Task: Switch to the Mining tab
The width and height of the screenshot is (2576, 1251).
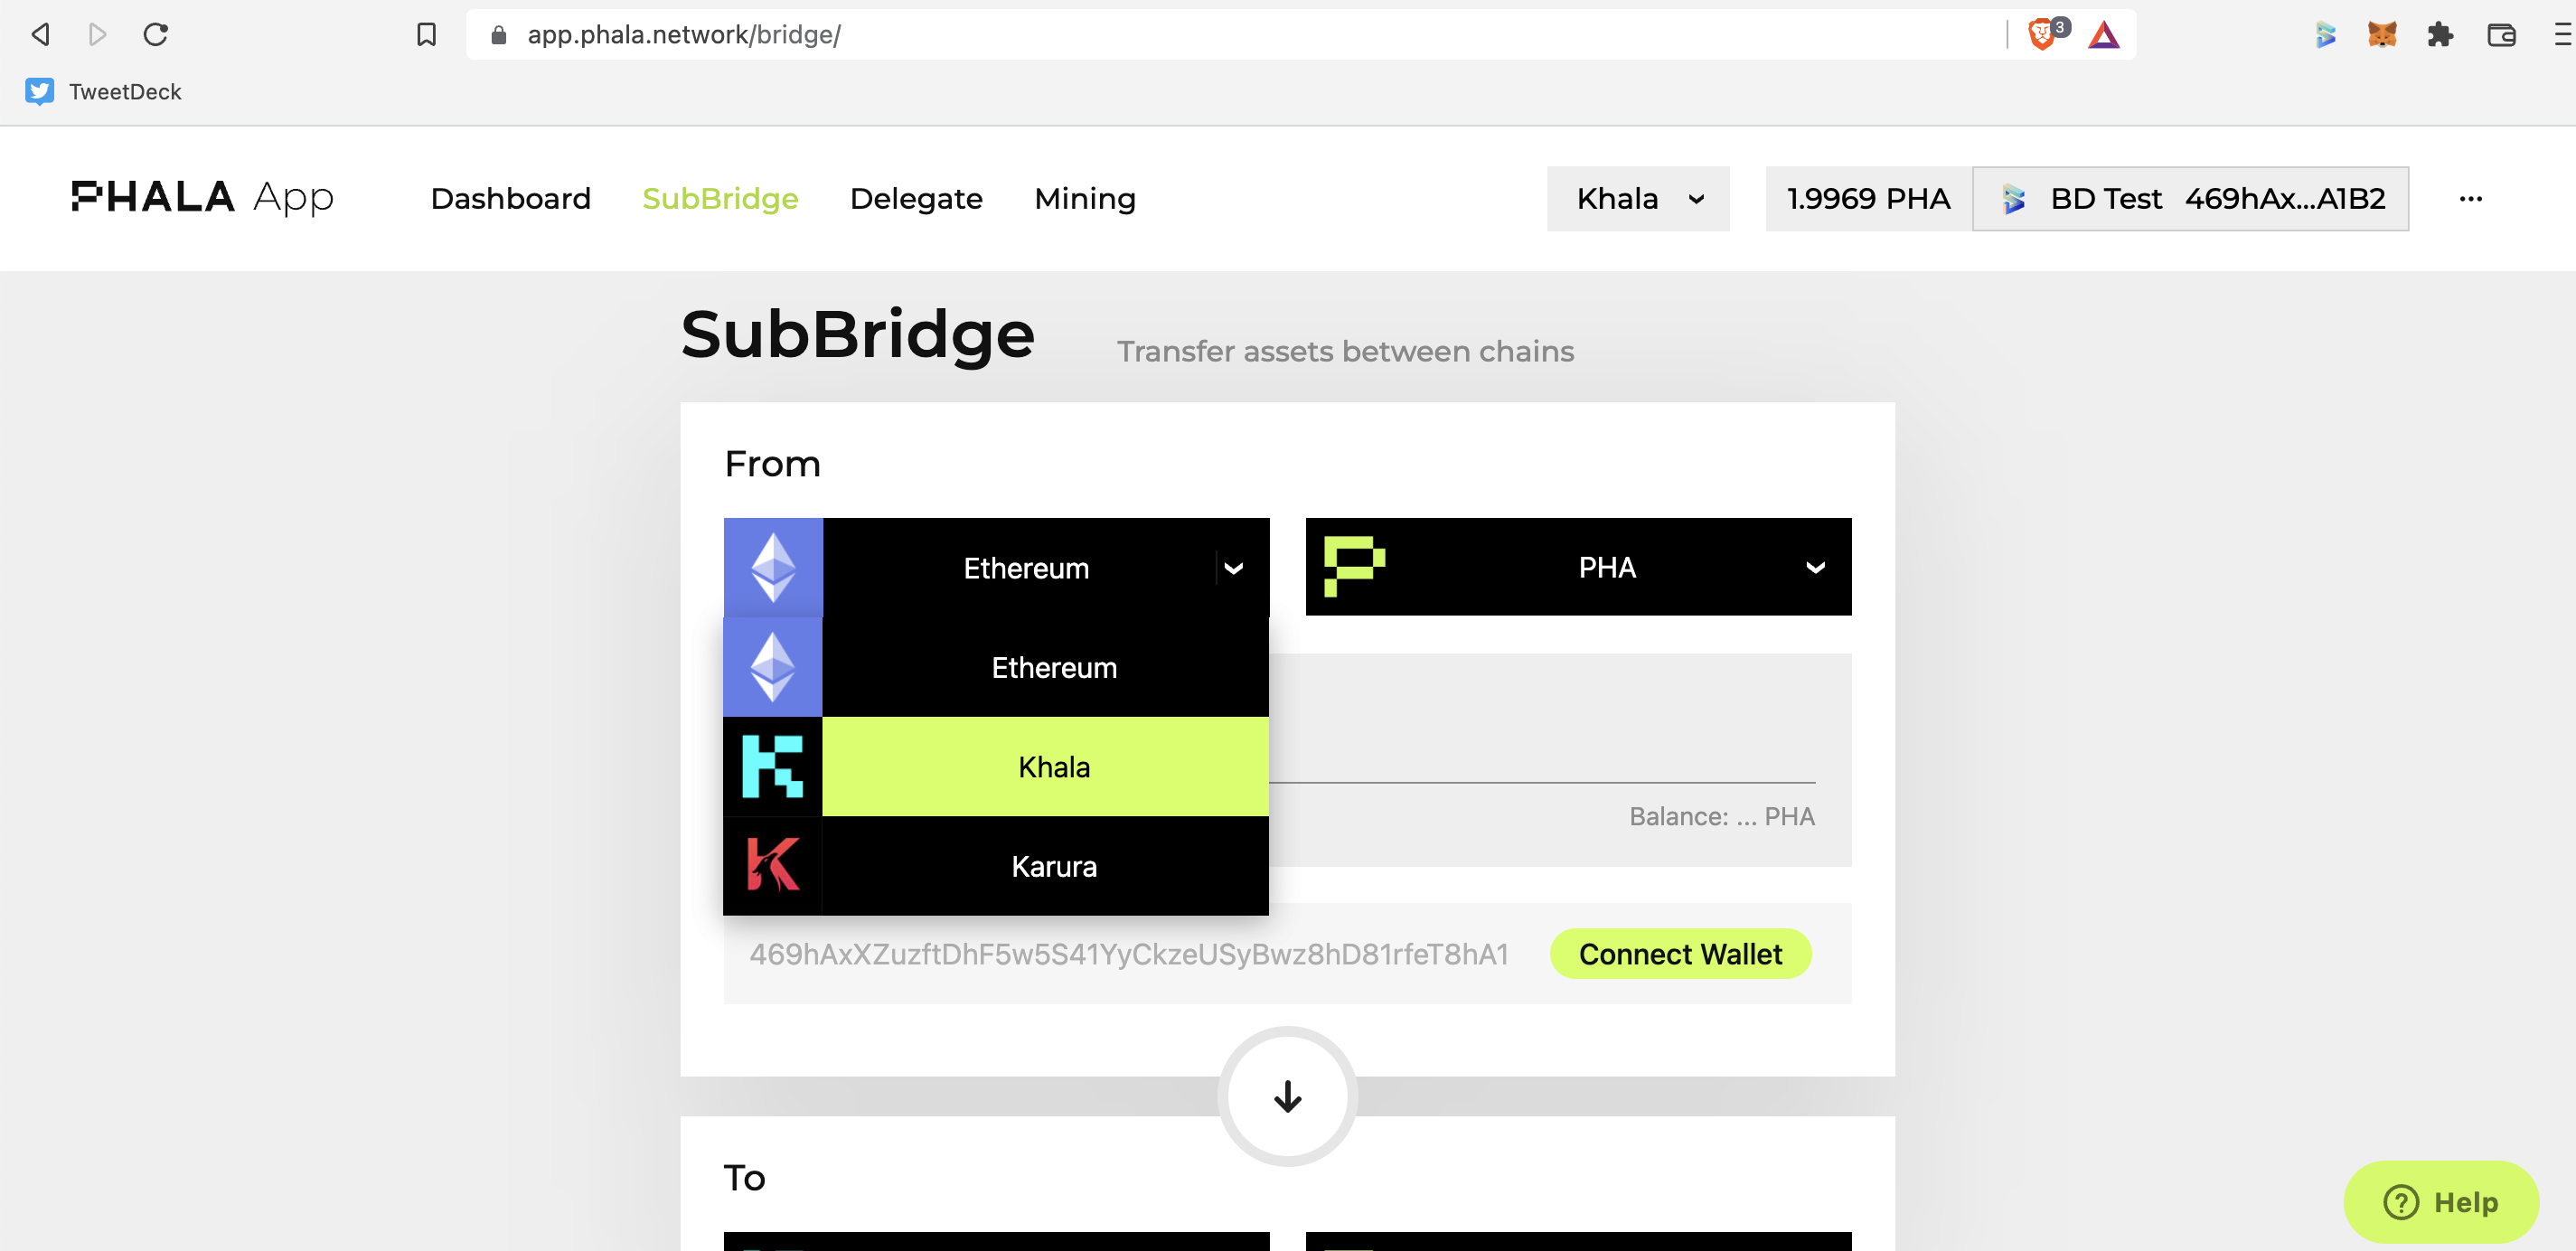Action: tap(1084, 199)
